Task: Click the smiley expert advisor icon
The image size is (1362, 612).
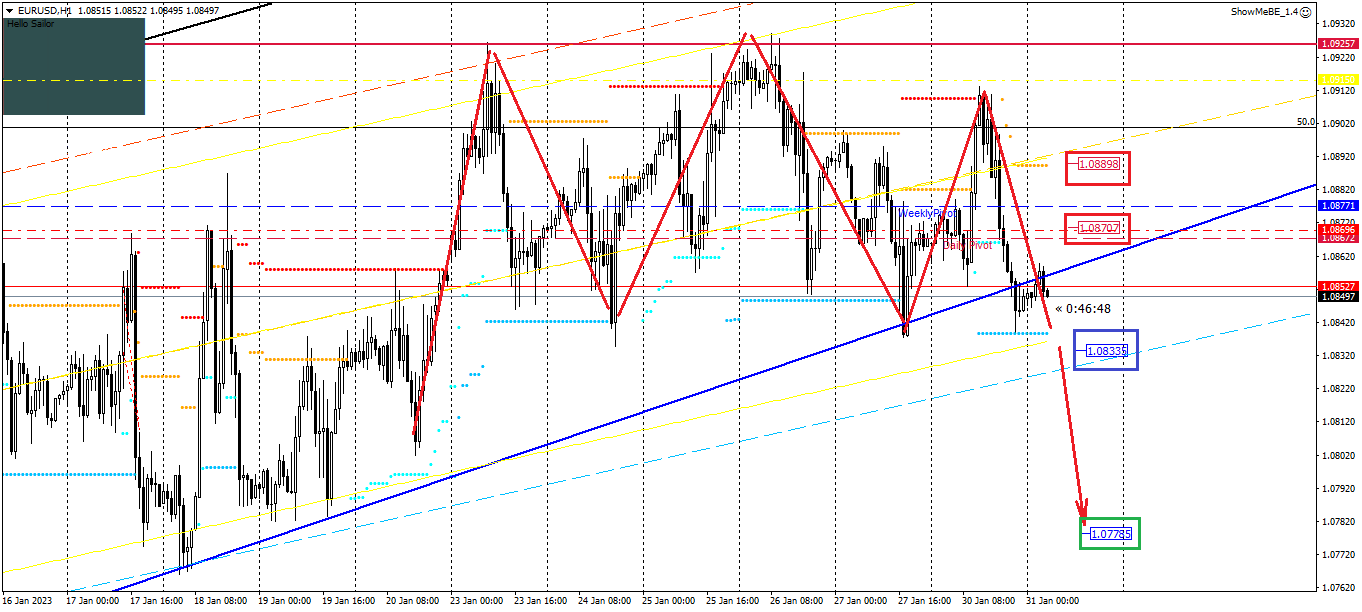Action: click(1307, 11)
